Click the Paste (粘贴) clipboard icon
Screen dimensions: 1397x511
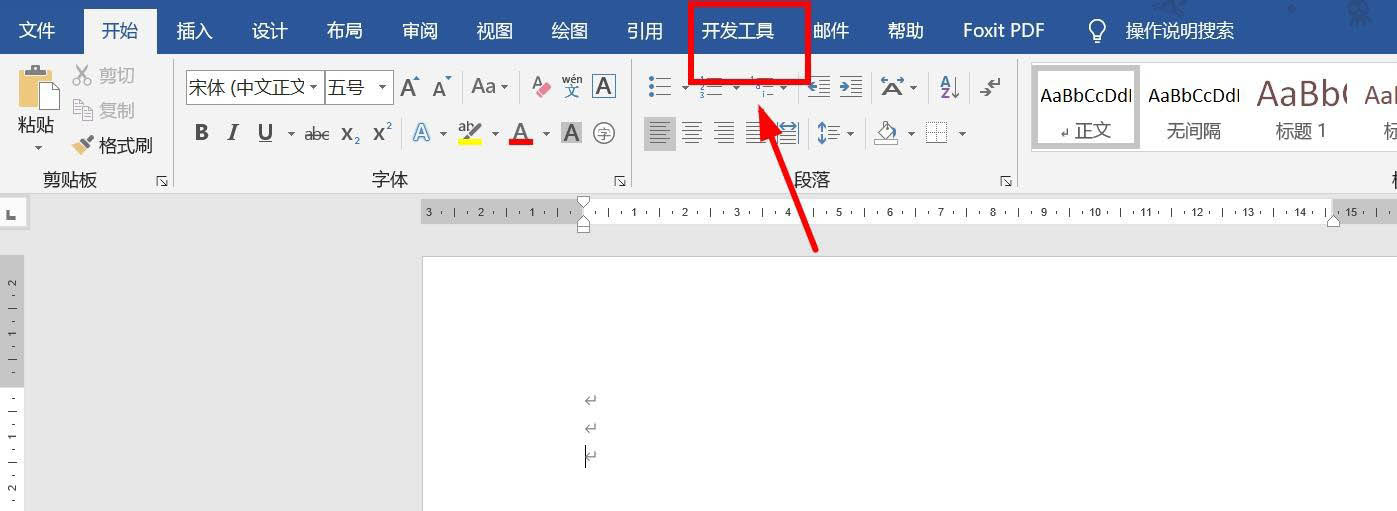click(38, 88)
